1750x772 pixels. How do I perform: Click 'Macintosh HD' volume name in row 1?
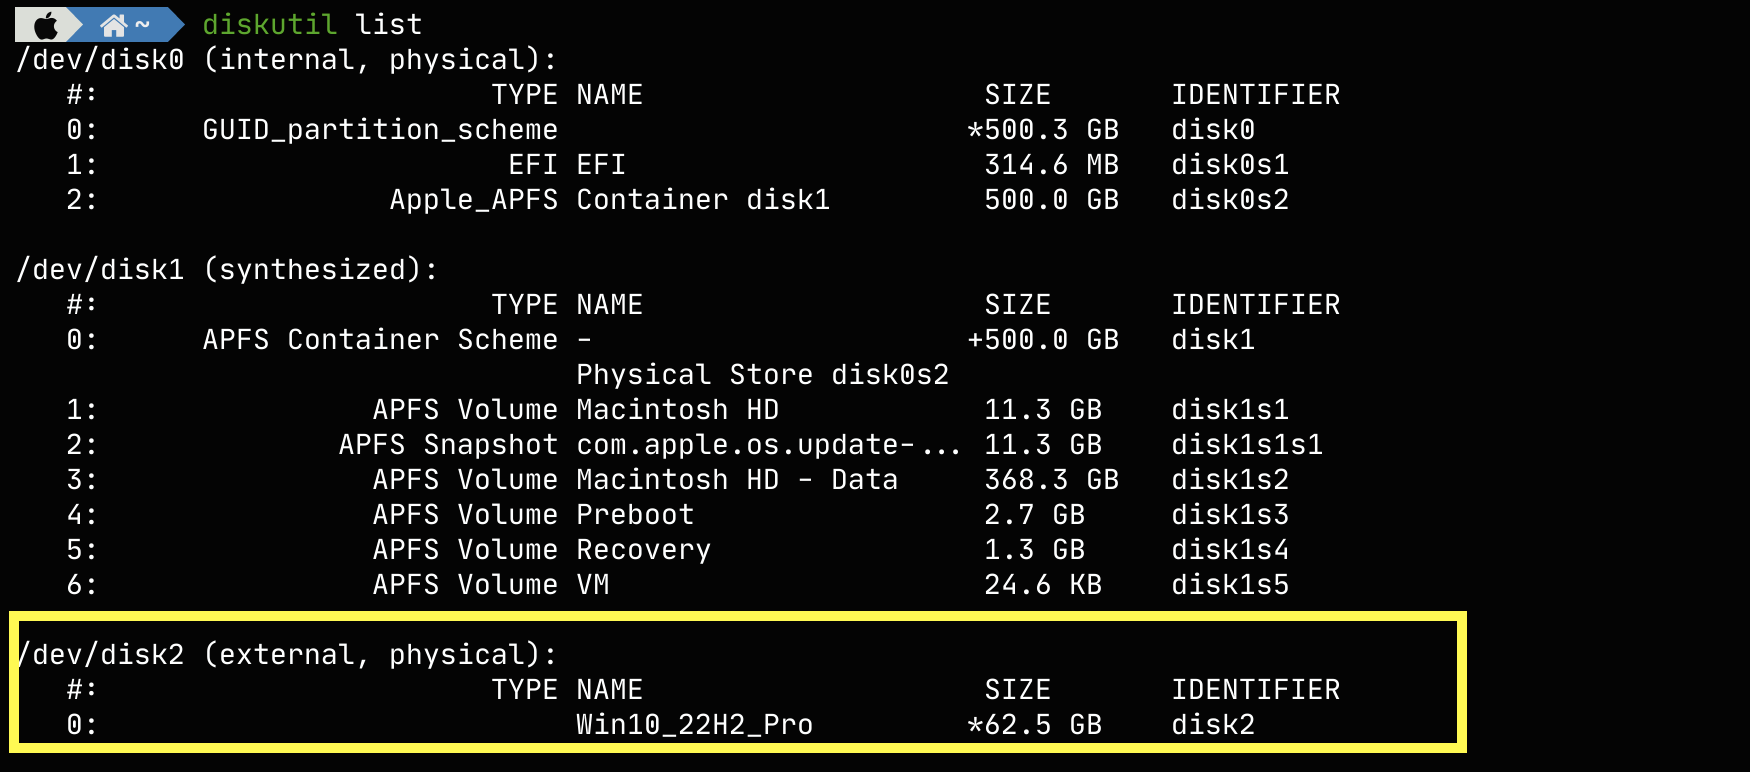[678, 410]
